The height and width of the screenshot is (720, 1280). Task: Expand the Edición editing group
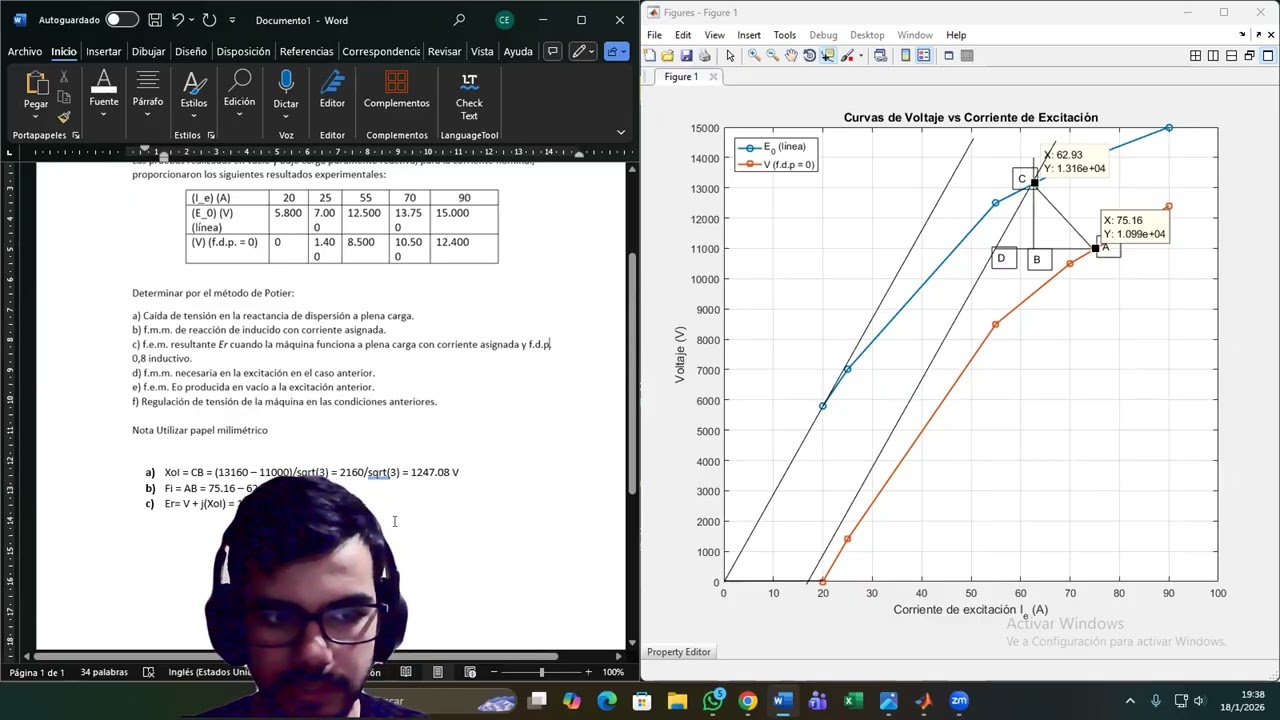(239, 94)
